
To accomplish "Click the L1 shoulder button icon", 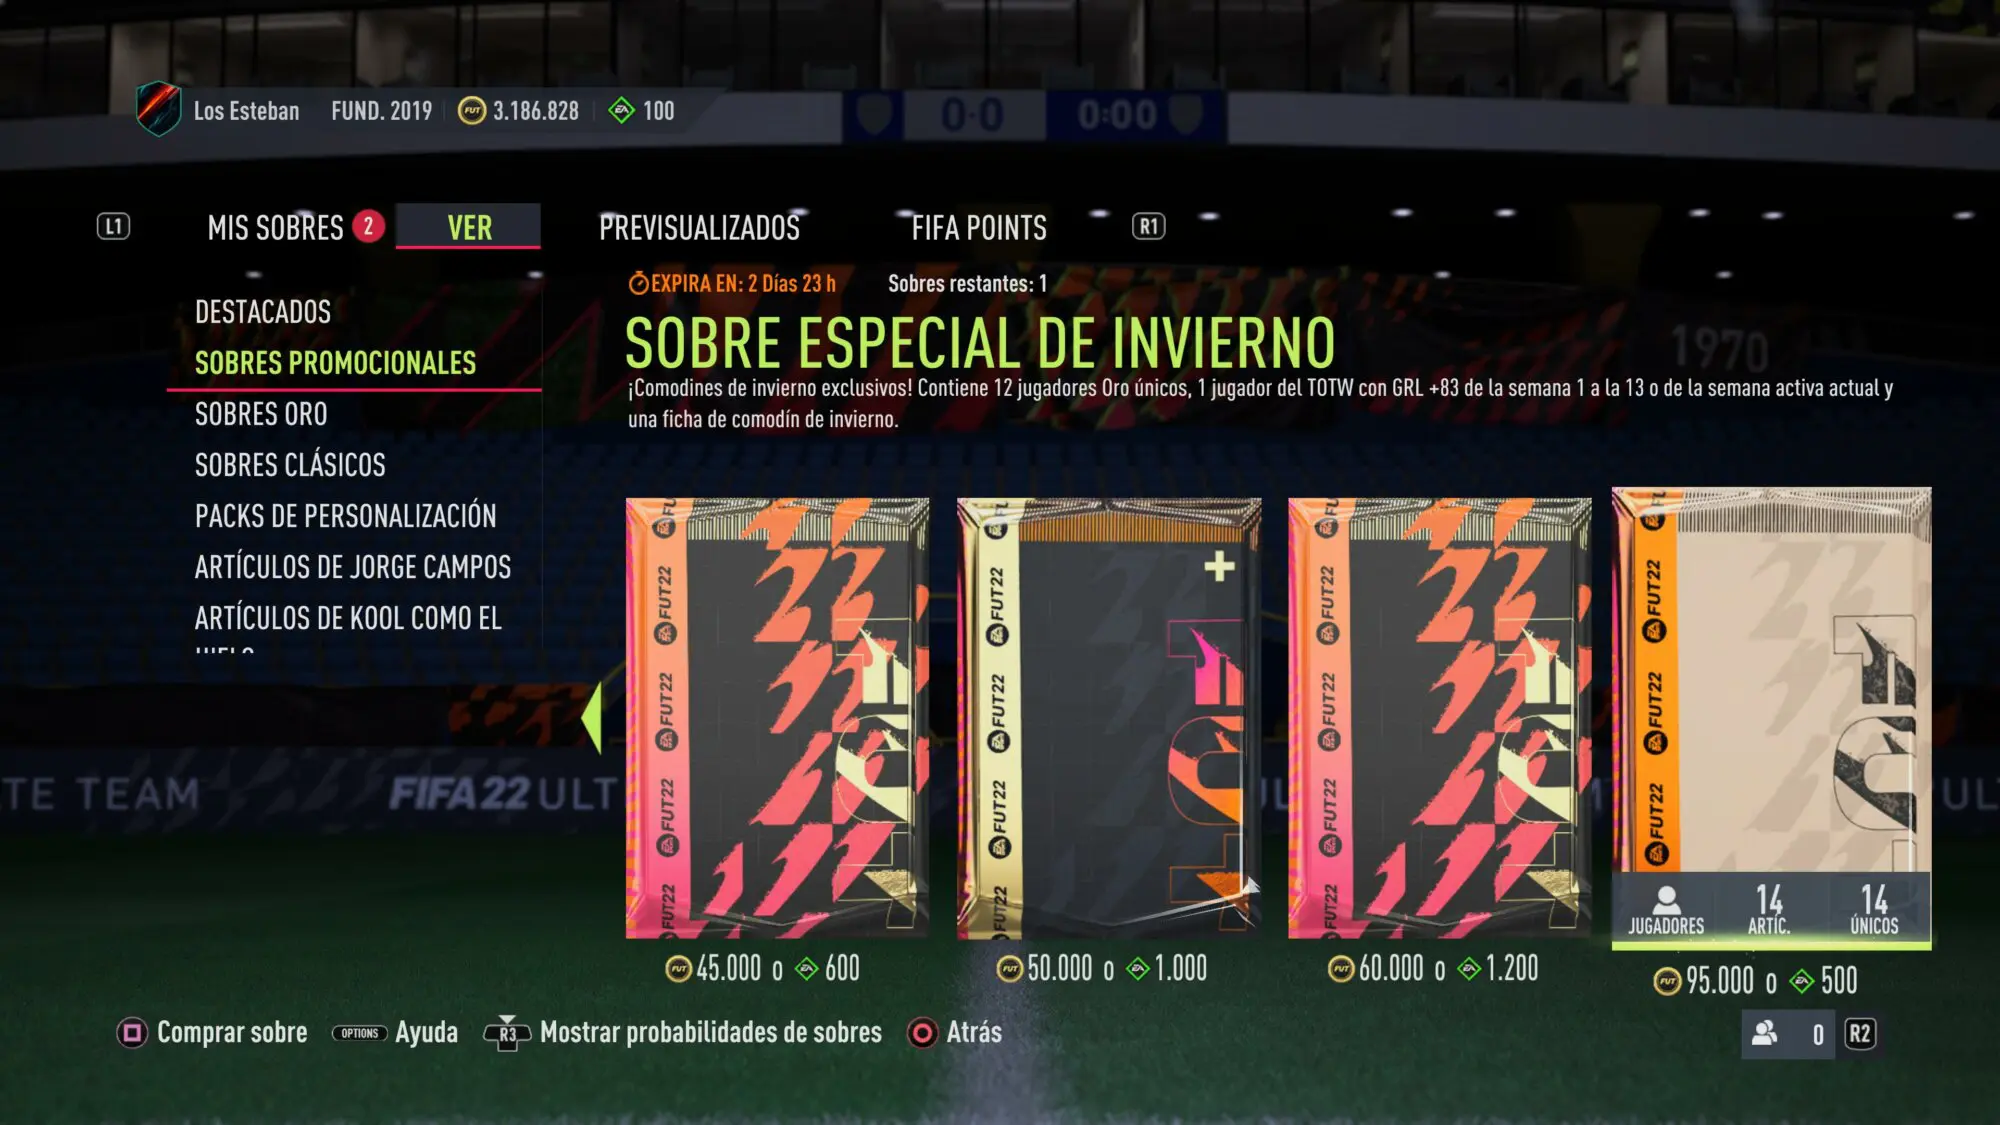I will click(113, 227).
